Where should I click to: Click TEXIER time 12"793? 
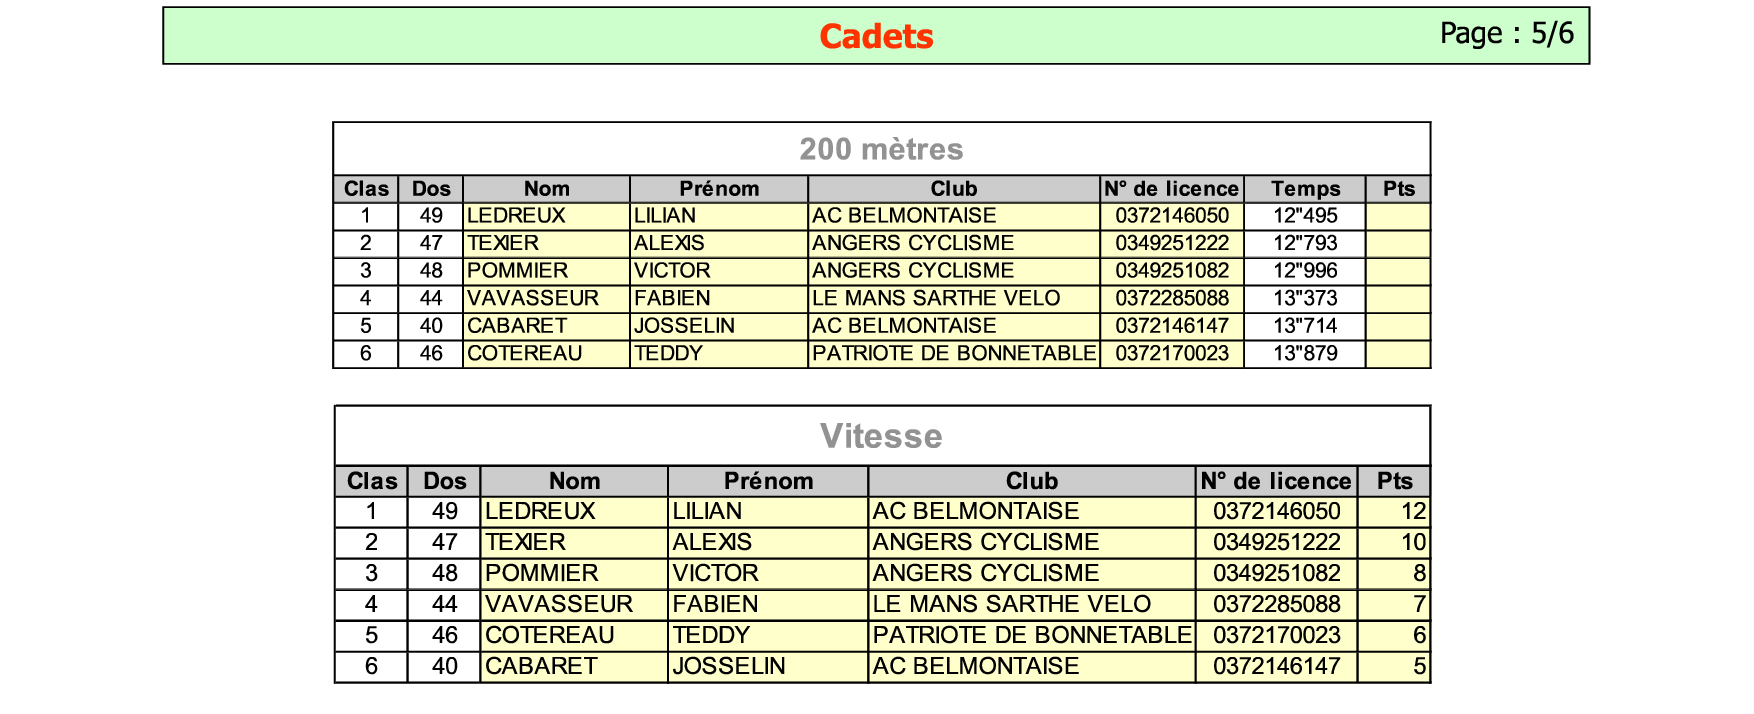(x=1305, y=243)
